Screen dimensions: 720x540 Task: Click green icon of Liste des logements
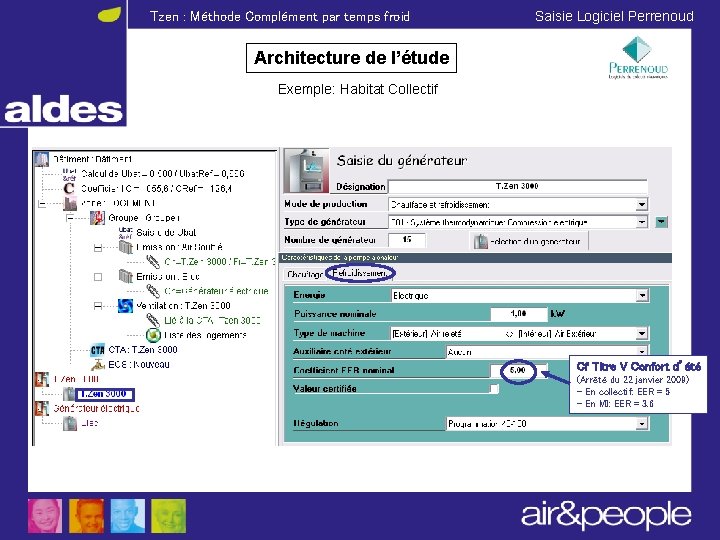pos(153,335)
